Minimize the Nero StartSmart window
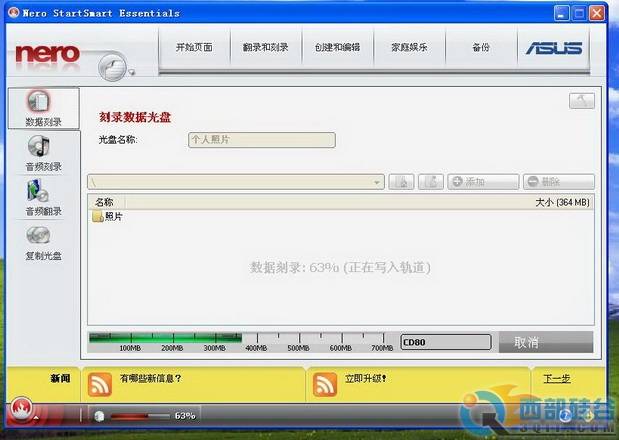Viewport: 619px width, 440px height. (561, 13)
